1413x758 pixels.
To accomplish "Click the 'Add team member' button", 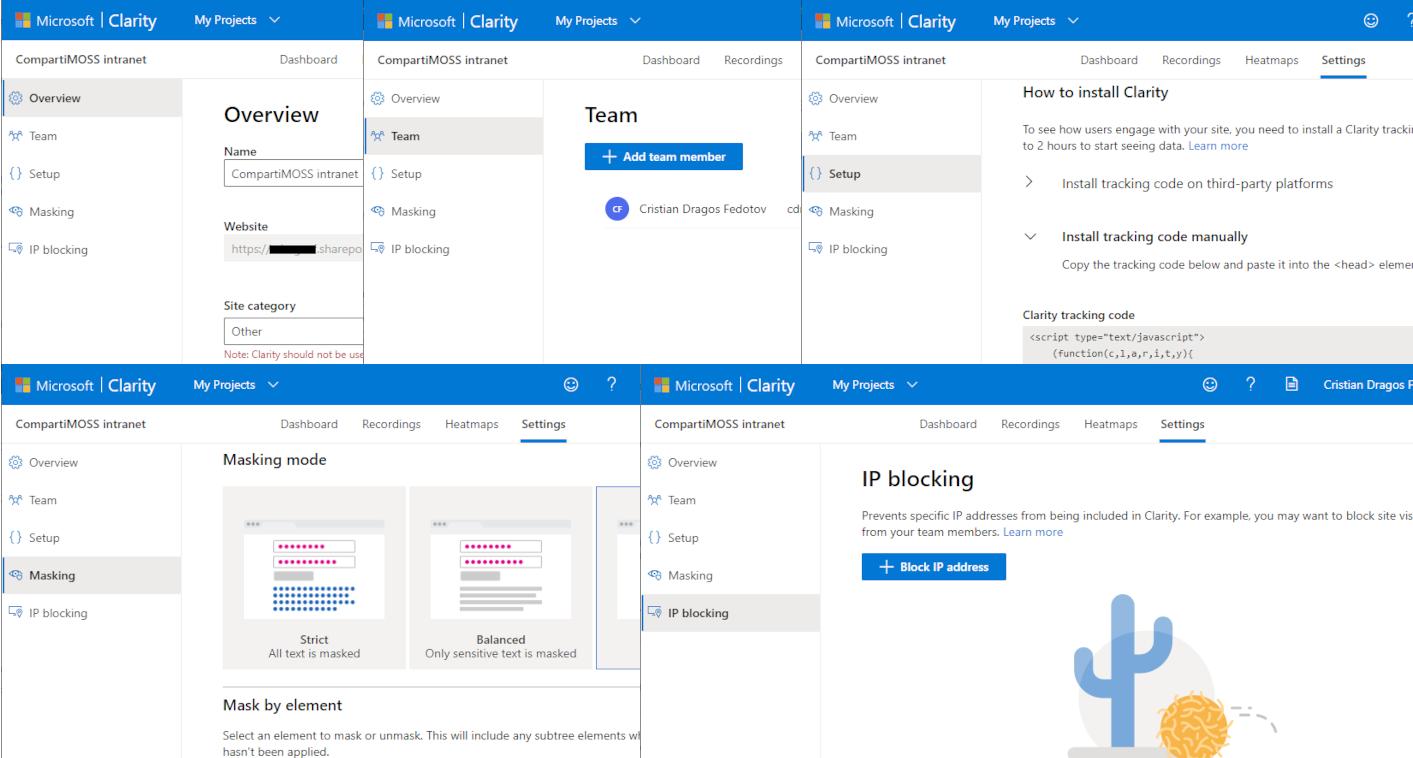I will tap(663, 156).
